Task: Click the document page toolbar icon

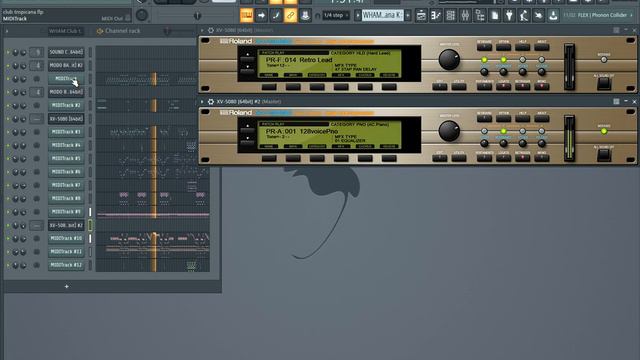Action: 495,16
